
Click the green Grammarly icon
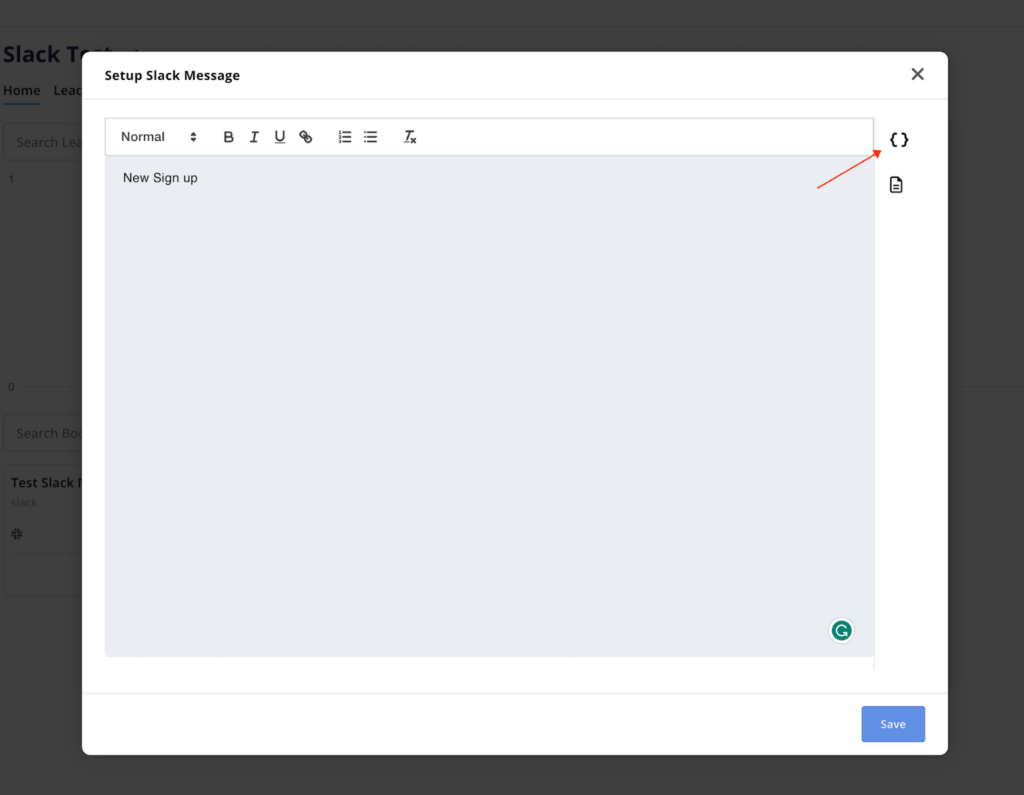coord(841,630)
